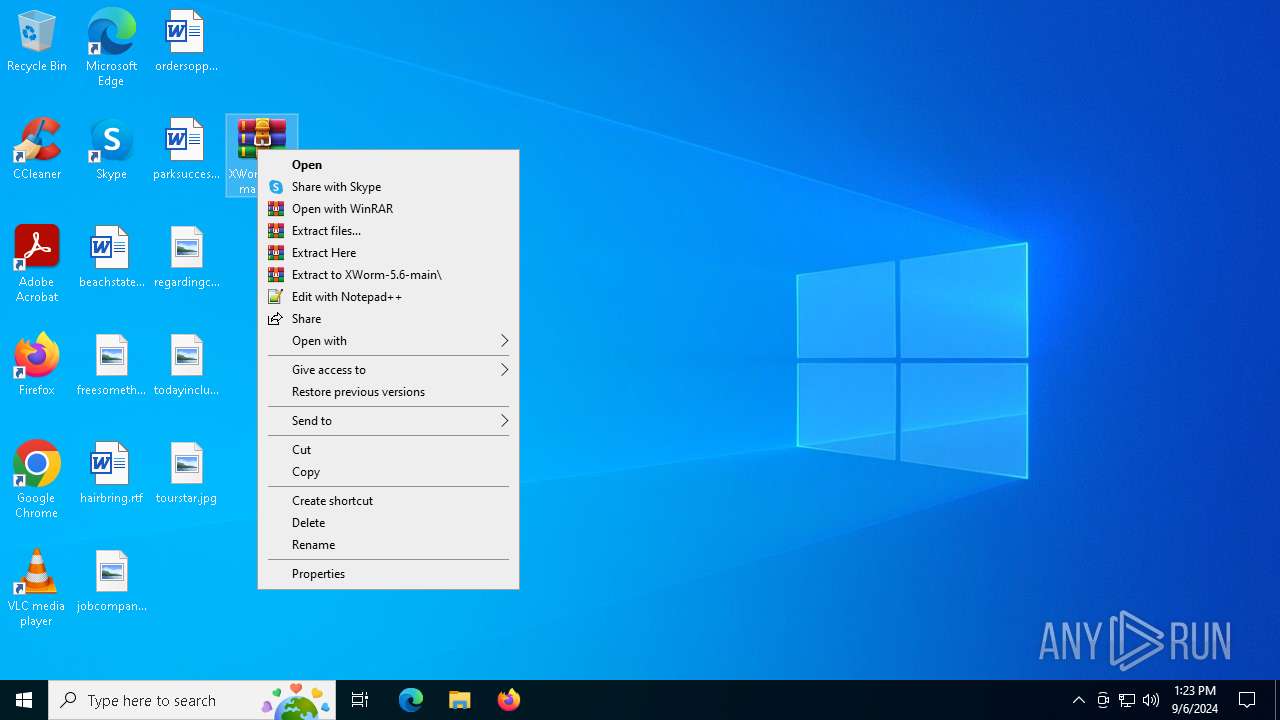1280x720 pixels.
Task: Select the todayinclu... image file icon
Action: (186, 365)
